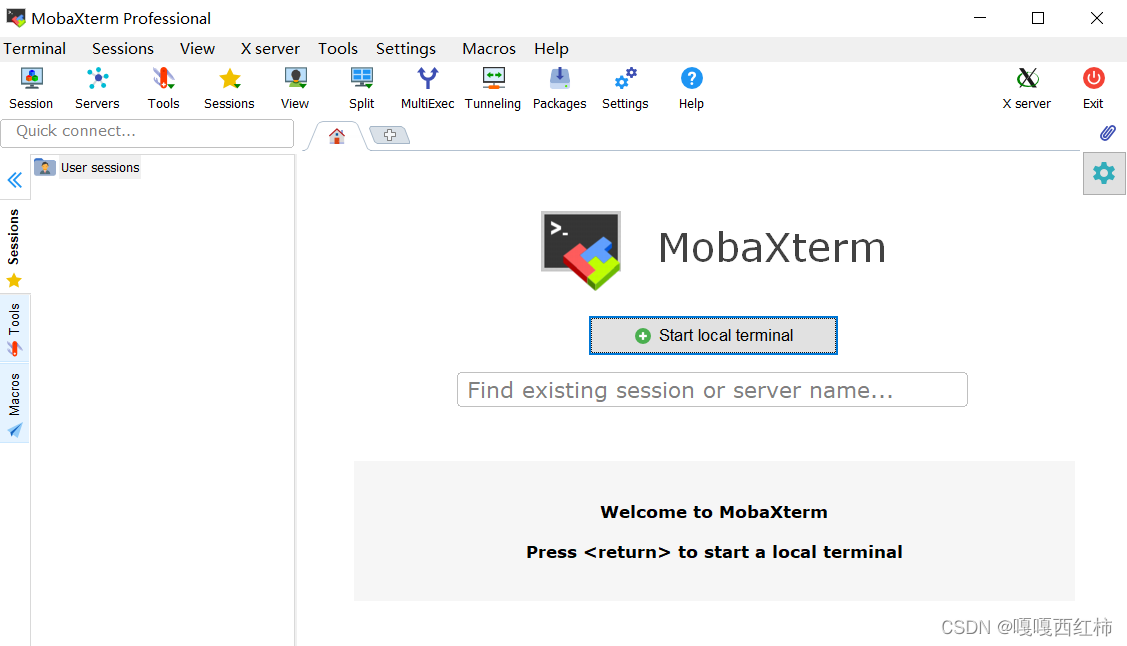
Task: Close the MobaXterm window
Action: pos(1097,18)
